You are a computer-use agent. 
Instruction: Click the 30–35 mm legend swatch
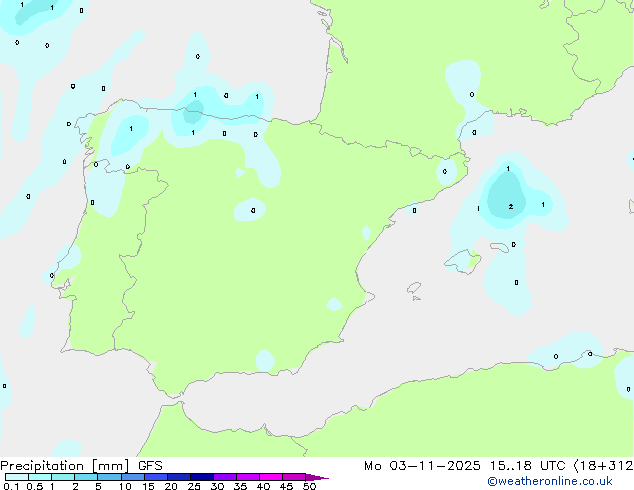(224, 477)
